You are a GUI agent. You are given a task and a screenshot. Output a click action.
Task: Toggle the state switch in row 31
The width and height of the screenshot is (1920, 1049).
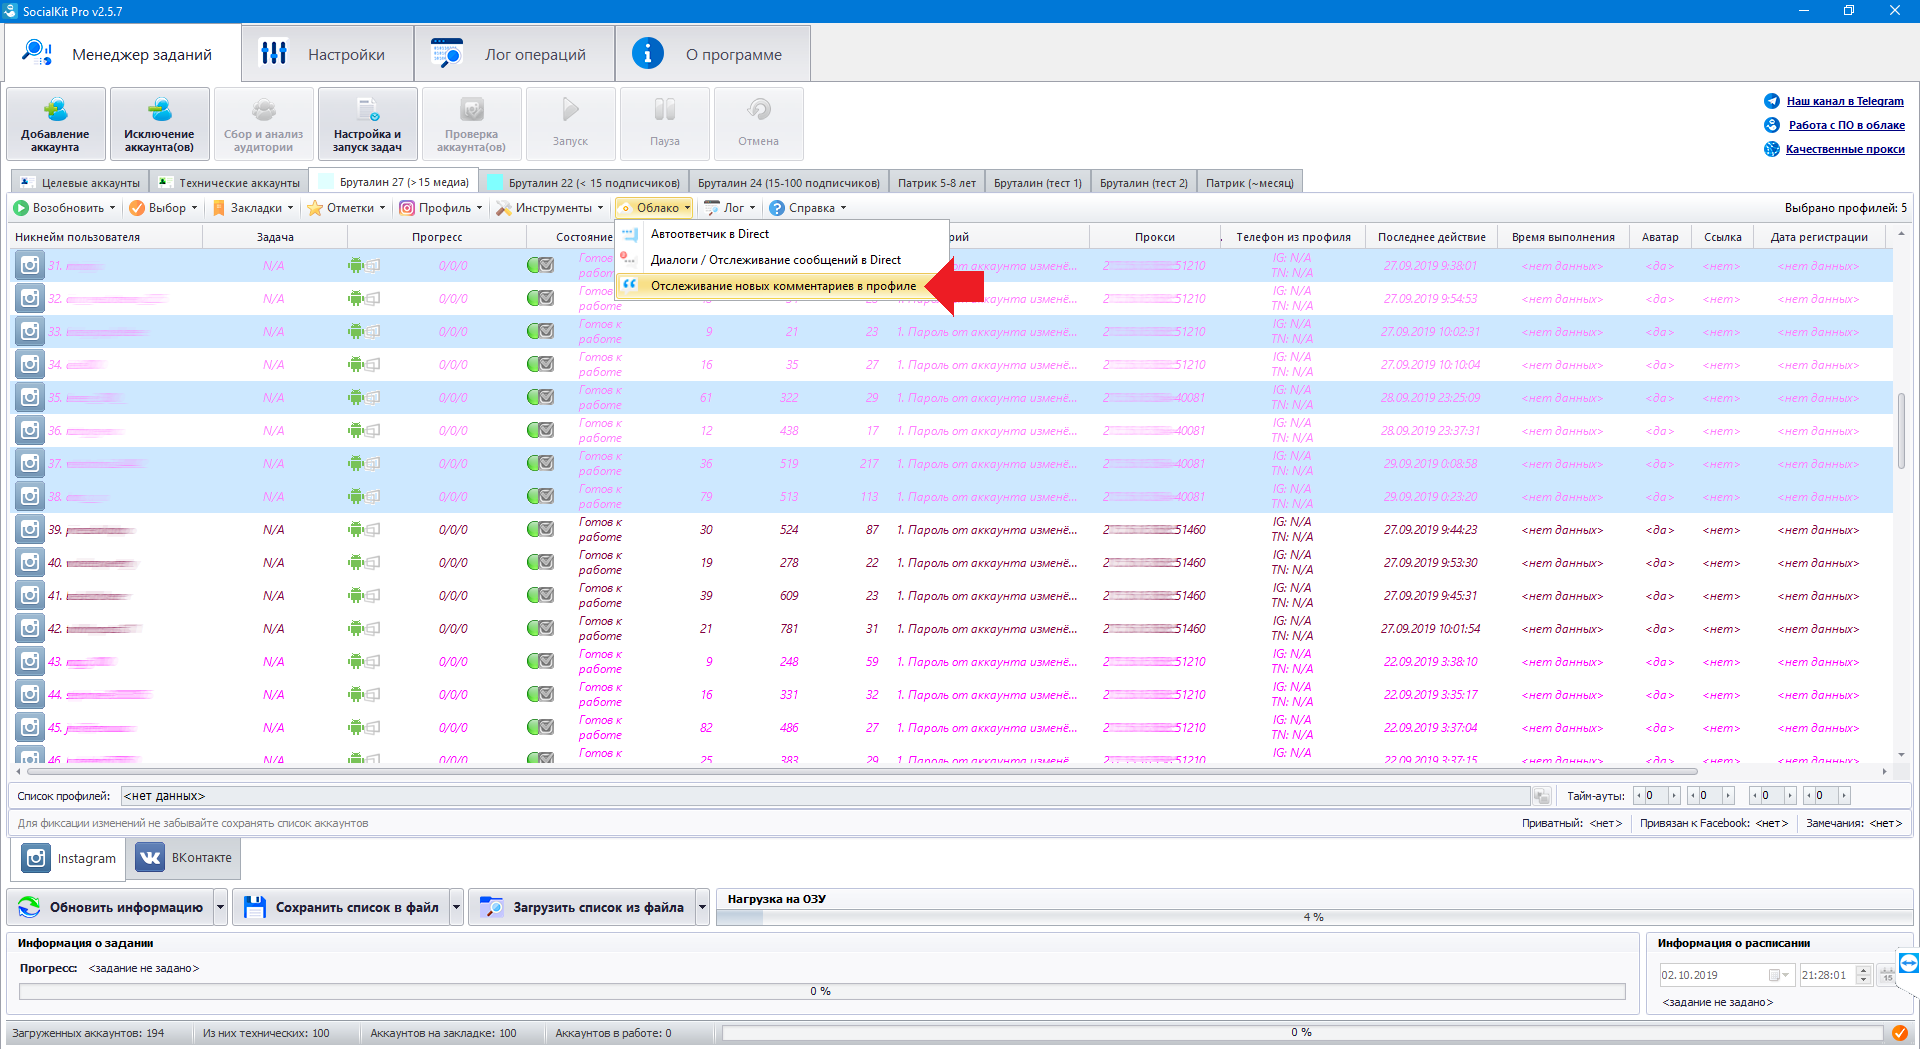pos(540,265)
